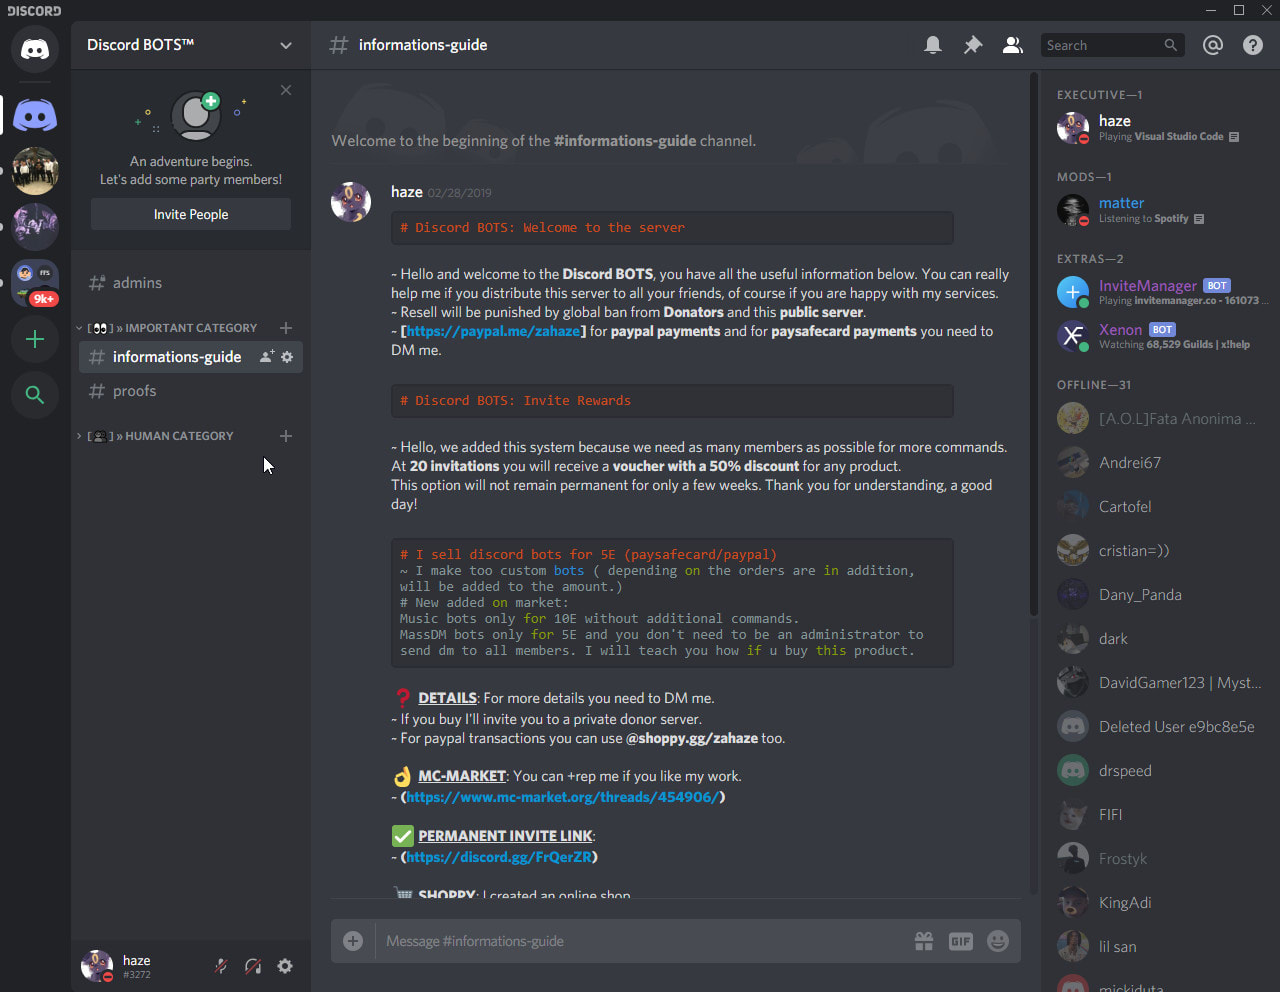Click the message input for #informations-guide
This screenshot has width=1280, height=992.
click(x=640, y=941)
